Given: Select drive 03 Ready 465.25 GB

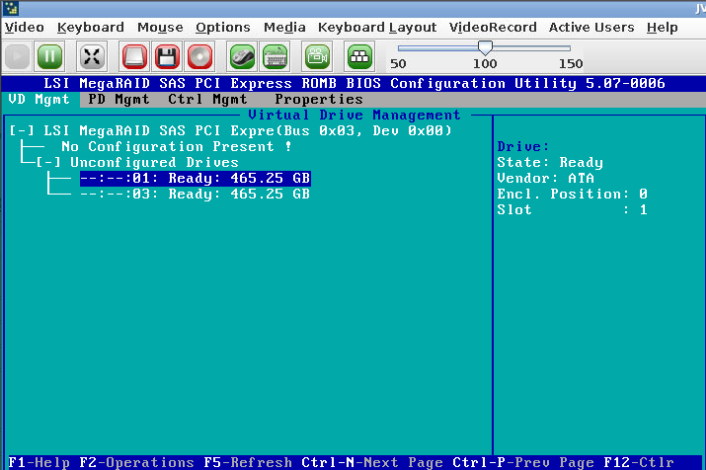Looking at the screenshot, I should [x=195, y=194].
